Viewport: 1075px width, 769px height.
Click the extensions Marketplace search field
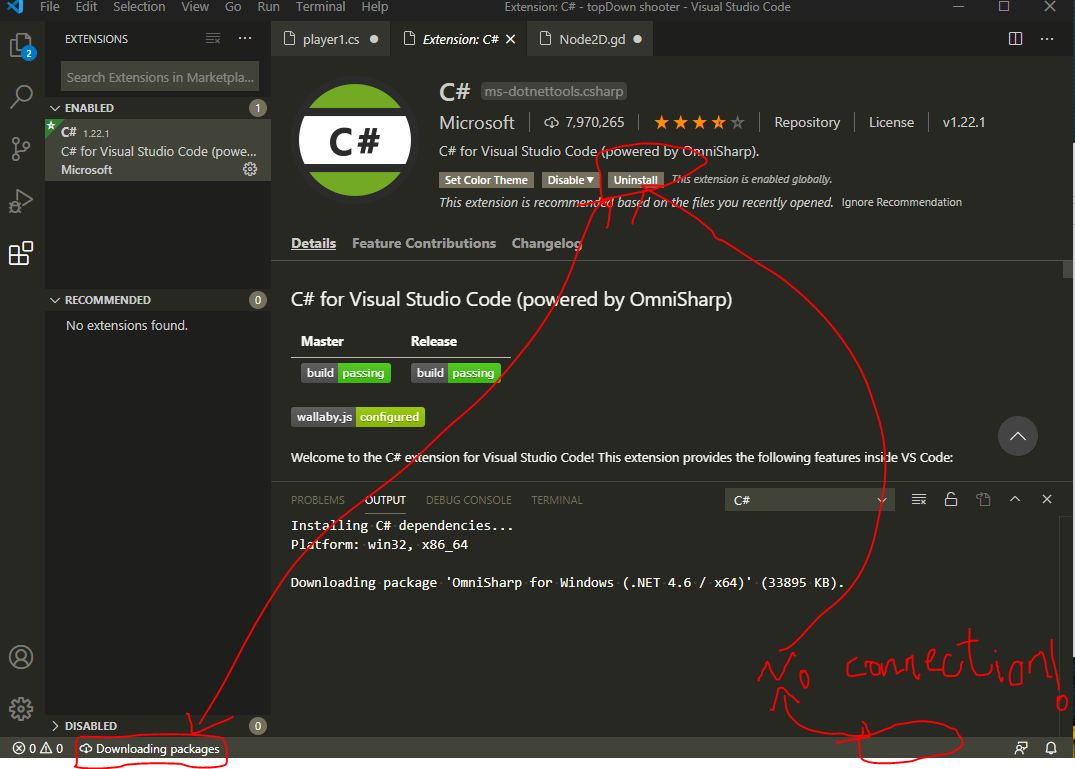158,77
